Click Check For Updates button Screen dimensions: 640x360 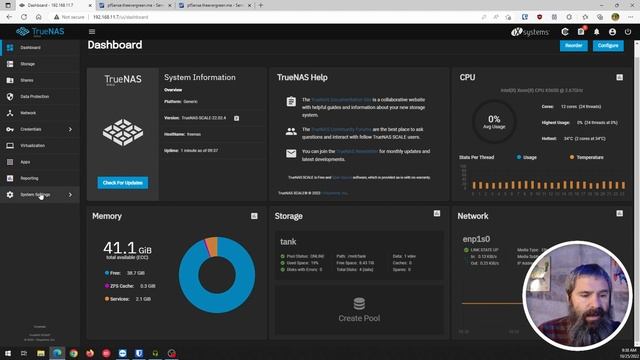[x=123, y=182]
